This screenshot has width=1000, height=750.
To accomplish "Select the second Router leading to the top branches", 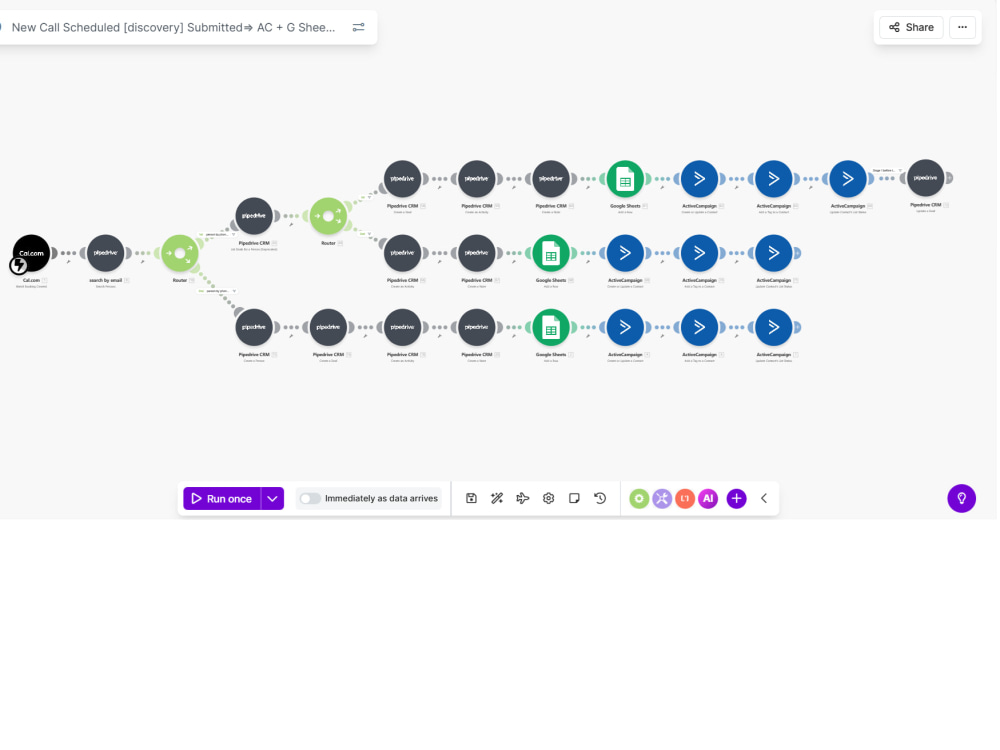I will pos(328,216).
